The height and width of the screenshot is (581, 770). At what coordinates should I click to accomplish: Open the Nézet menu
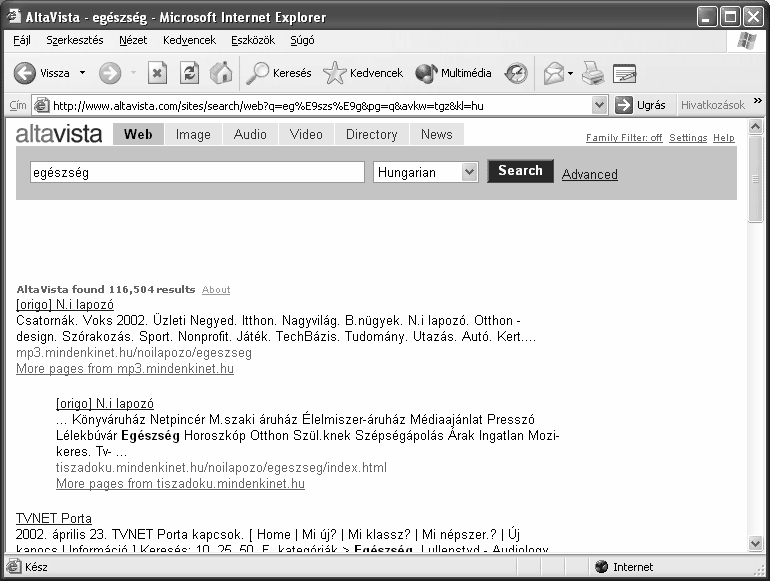[133, 40]
